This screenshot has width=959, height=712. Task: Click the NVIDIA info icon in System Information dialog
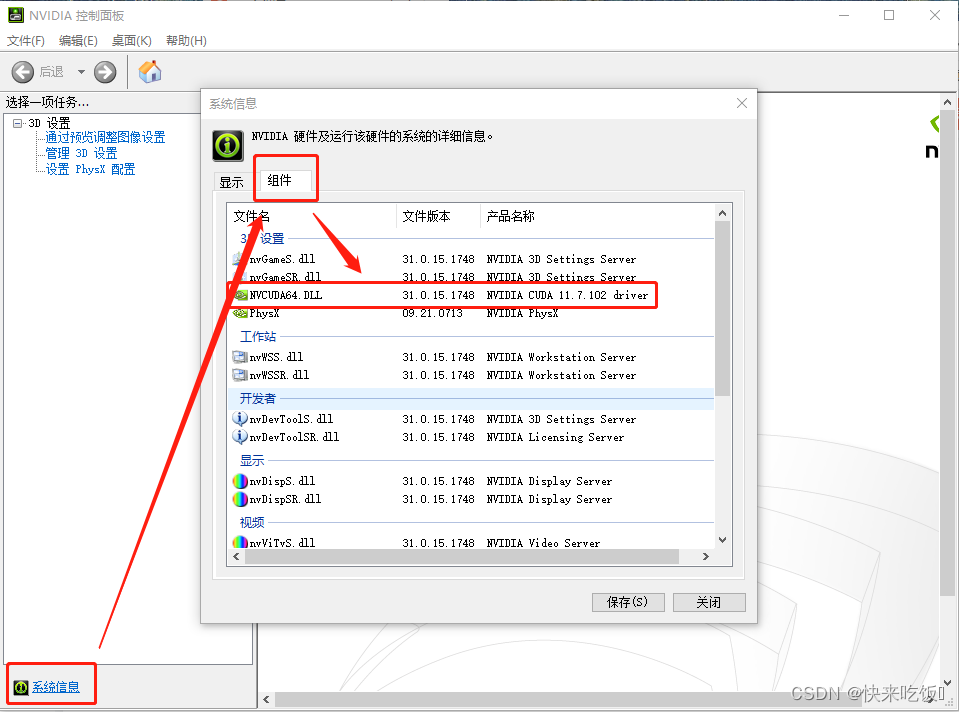tap(227, 145)
